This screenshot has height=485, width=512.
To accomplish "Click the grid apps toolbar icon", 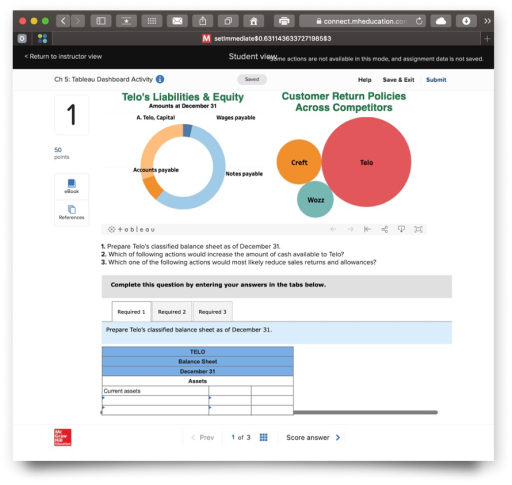I will (x=152, y=21).
